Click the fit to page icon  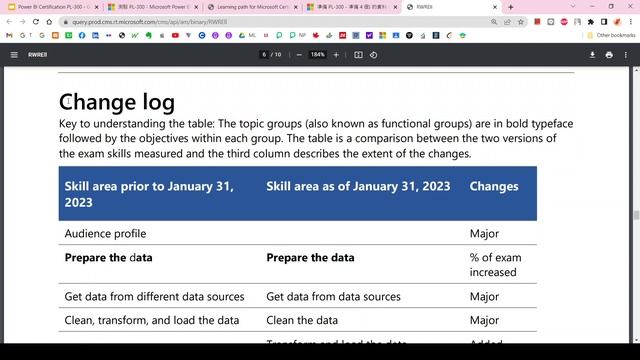pyautogui.click(x=358, y=55)
